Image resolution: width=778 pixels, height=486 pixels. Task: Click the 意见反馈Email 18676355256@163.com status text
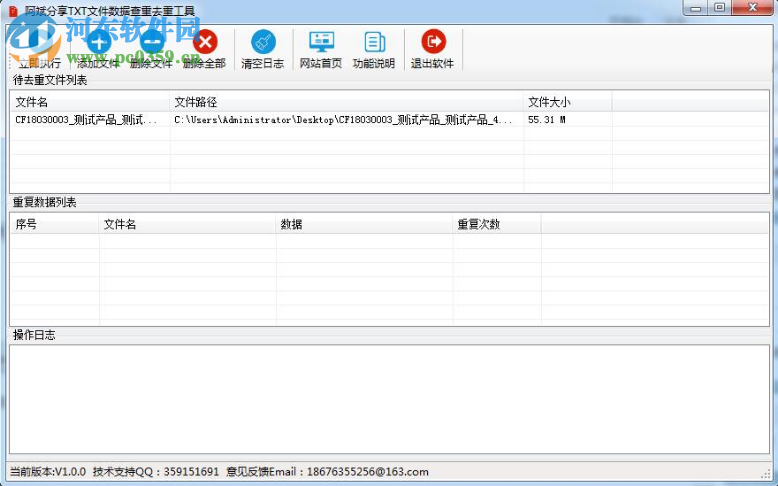tap(327, 472)
